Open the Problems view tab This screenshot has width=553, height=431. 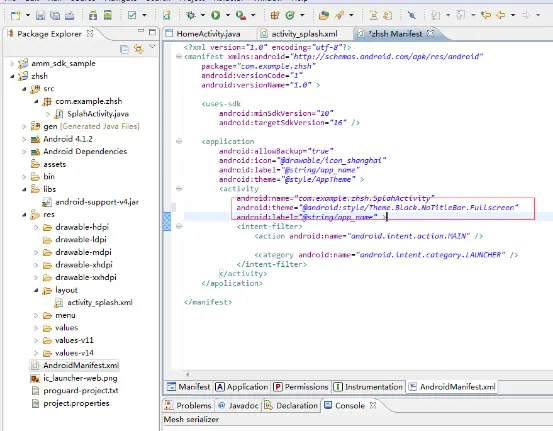188,406
